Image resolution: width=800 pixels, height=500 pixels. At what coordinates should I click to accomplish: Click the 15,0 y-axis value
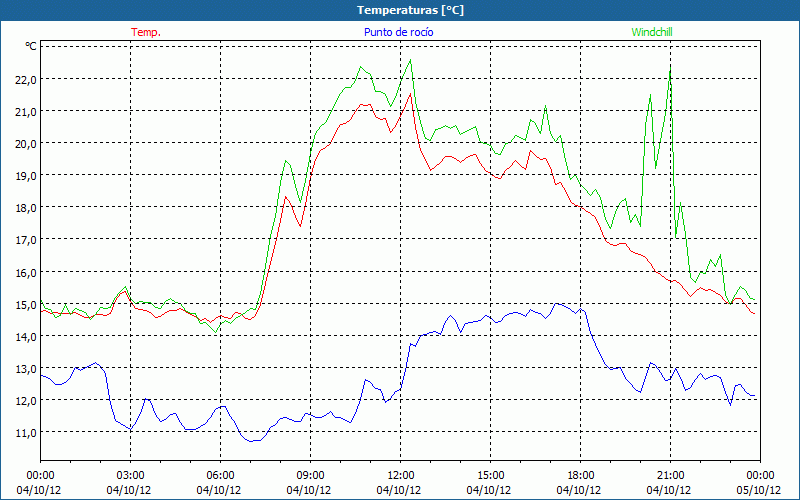pyautogui.click(x=27, y=304)
